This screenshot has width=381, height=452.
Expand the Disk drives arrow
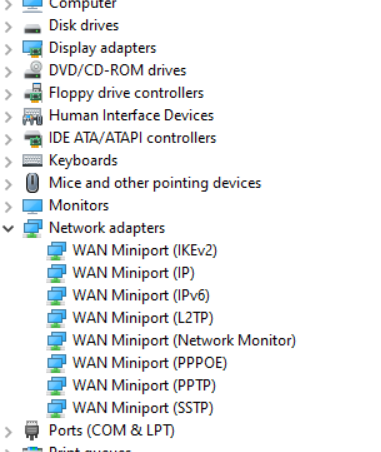[8, 27]
